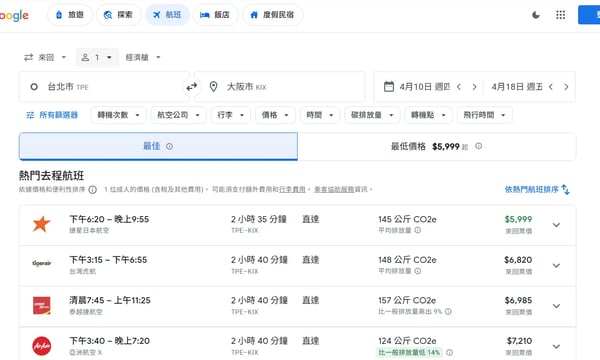Screen dimensions: 600x360
Task: Click emissions info icon for 148 公斤 flight
Action: pyautogui.click(x=417, y=271)
